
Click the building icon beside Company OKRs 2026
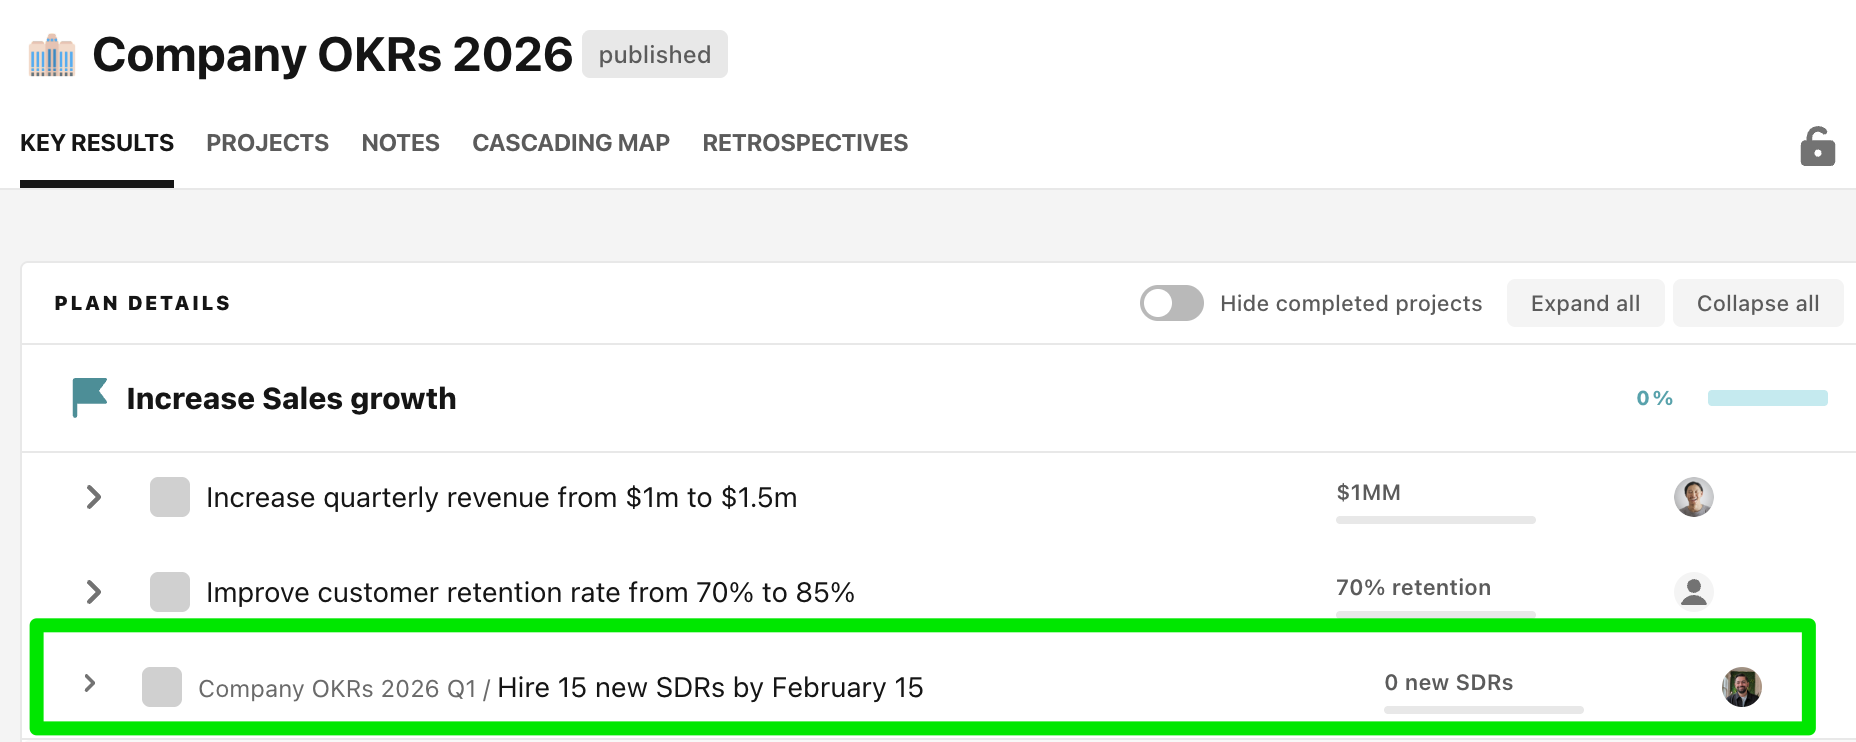[52, 56]
